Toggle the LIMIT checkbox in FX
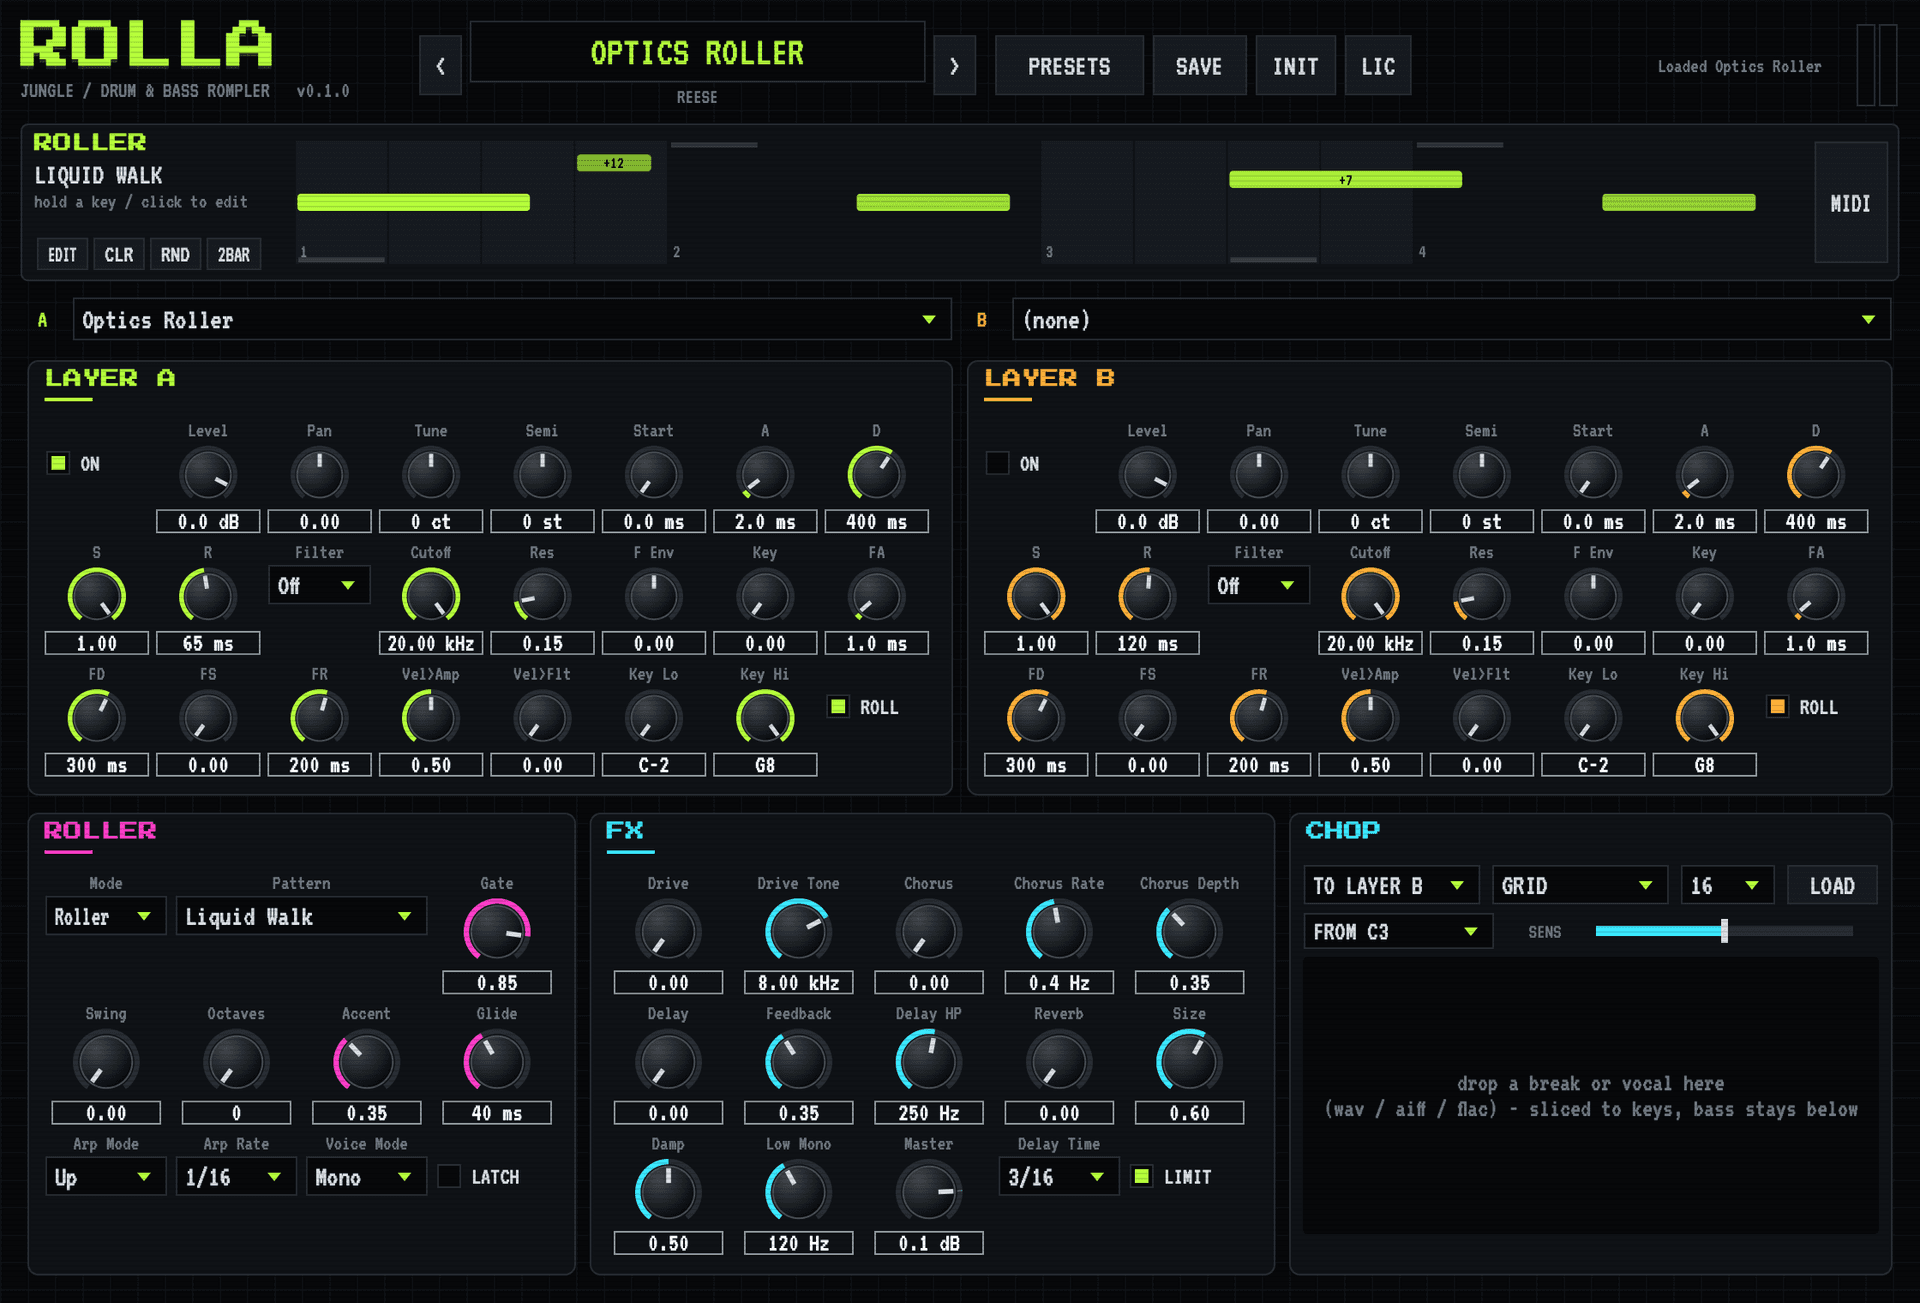1920x1303 pixels. coord(1141,1177)
